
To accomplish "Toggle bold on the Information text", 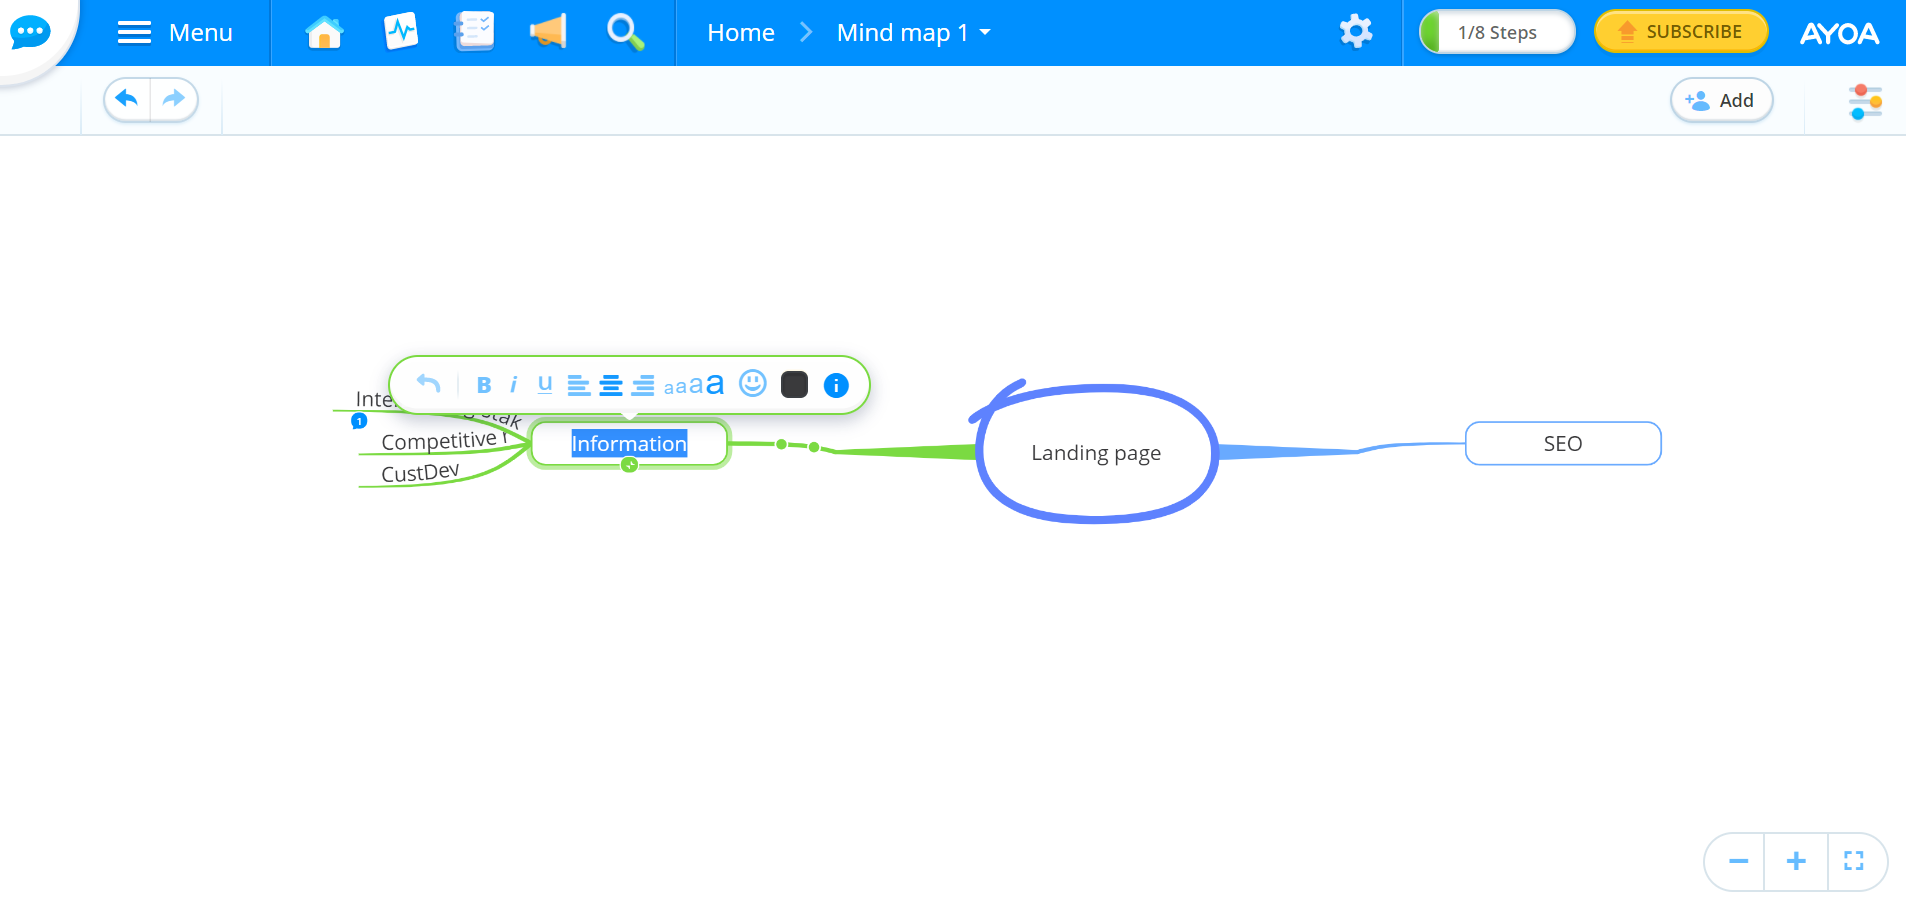I will tap(483, 384).
